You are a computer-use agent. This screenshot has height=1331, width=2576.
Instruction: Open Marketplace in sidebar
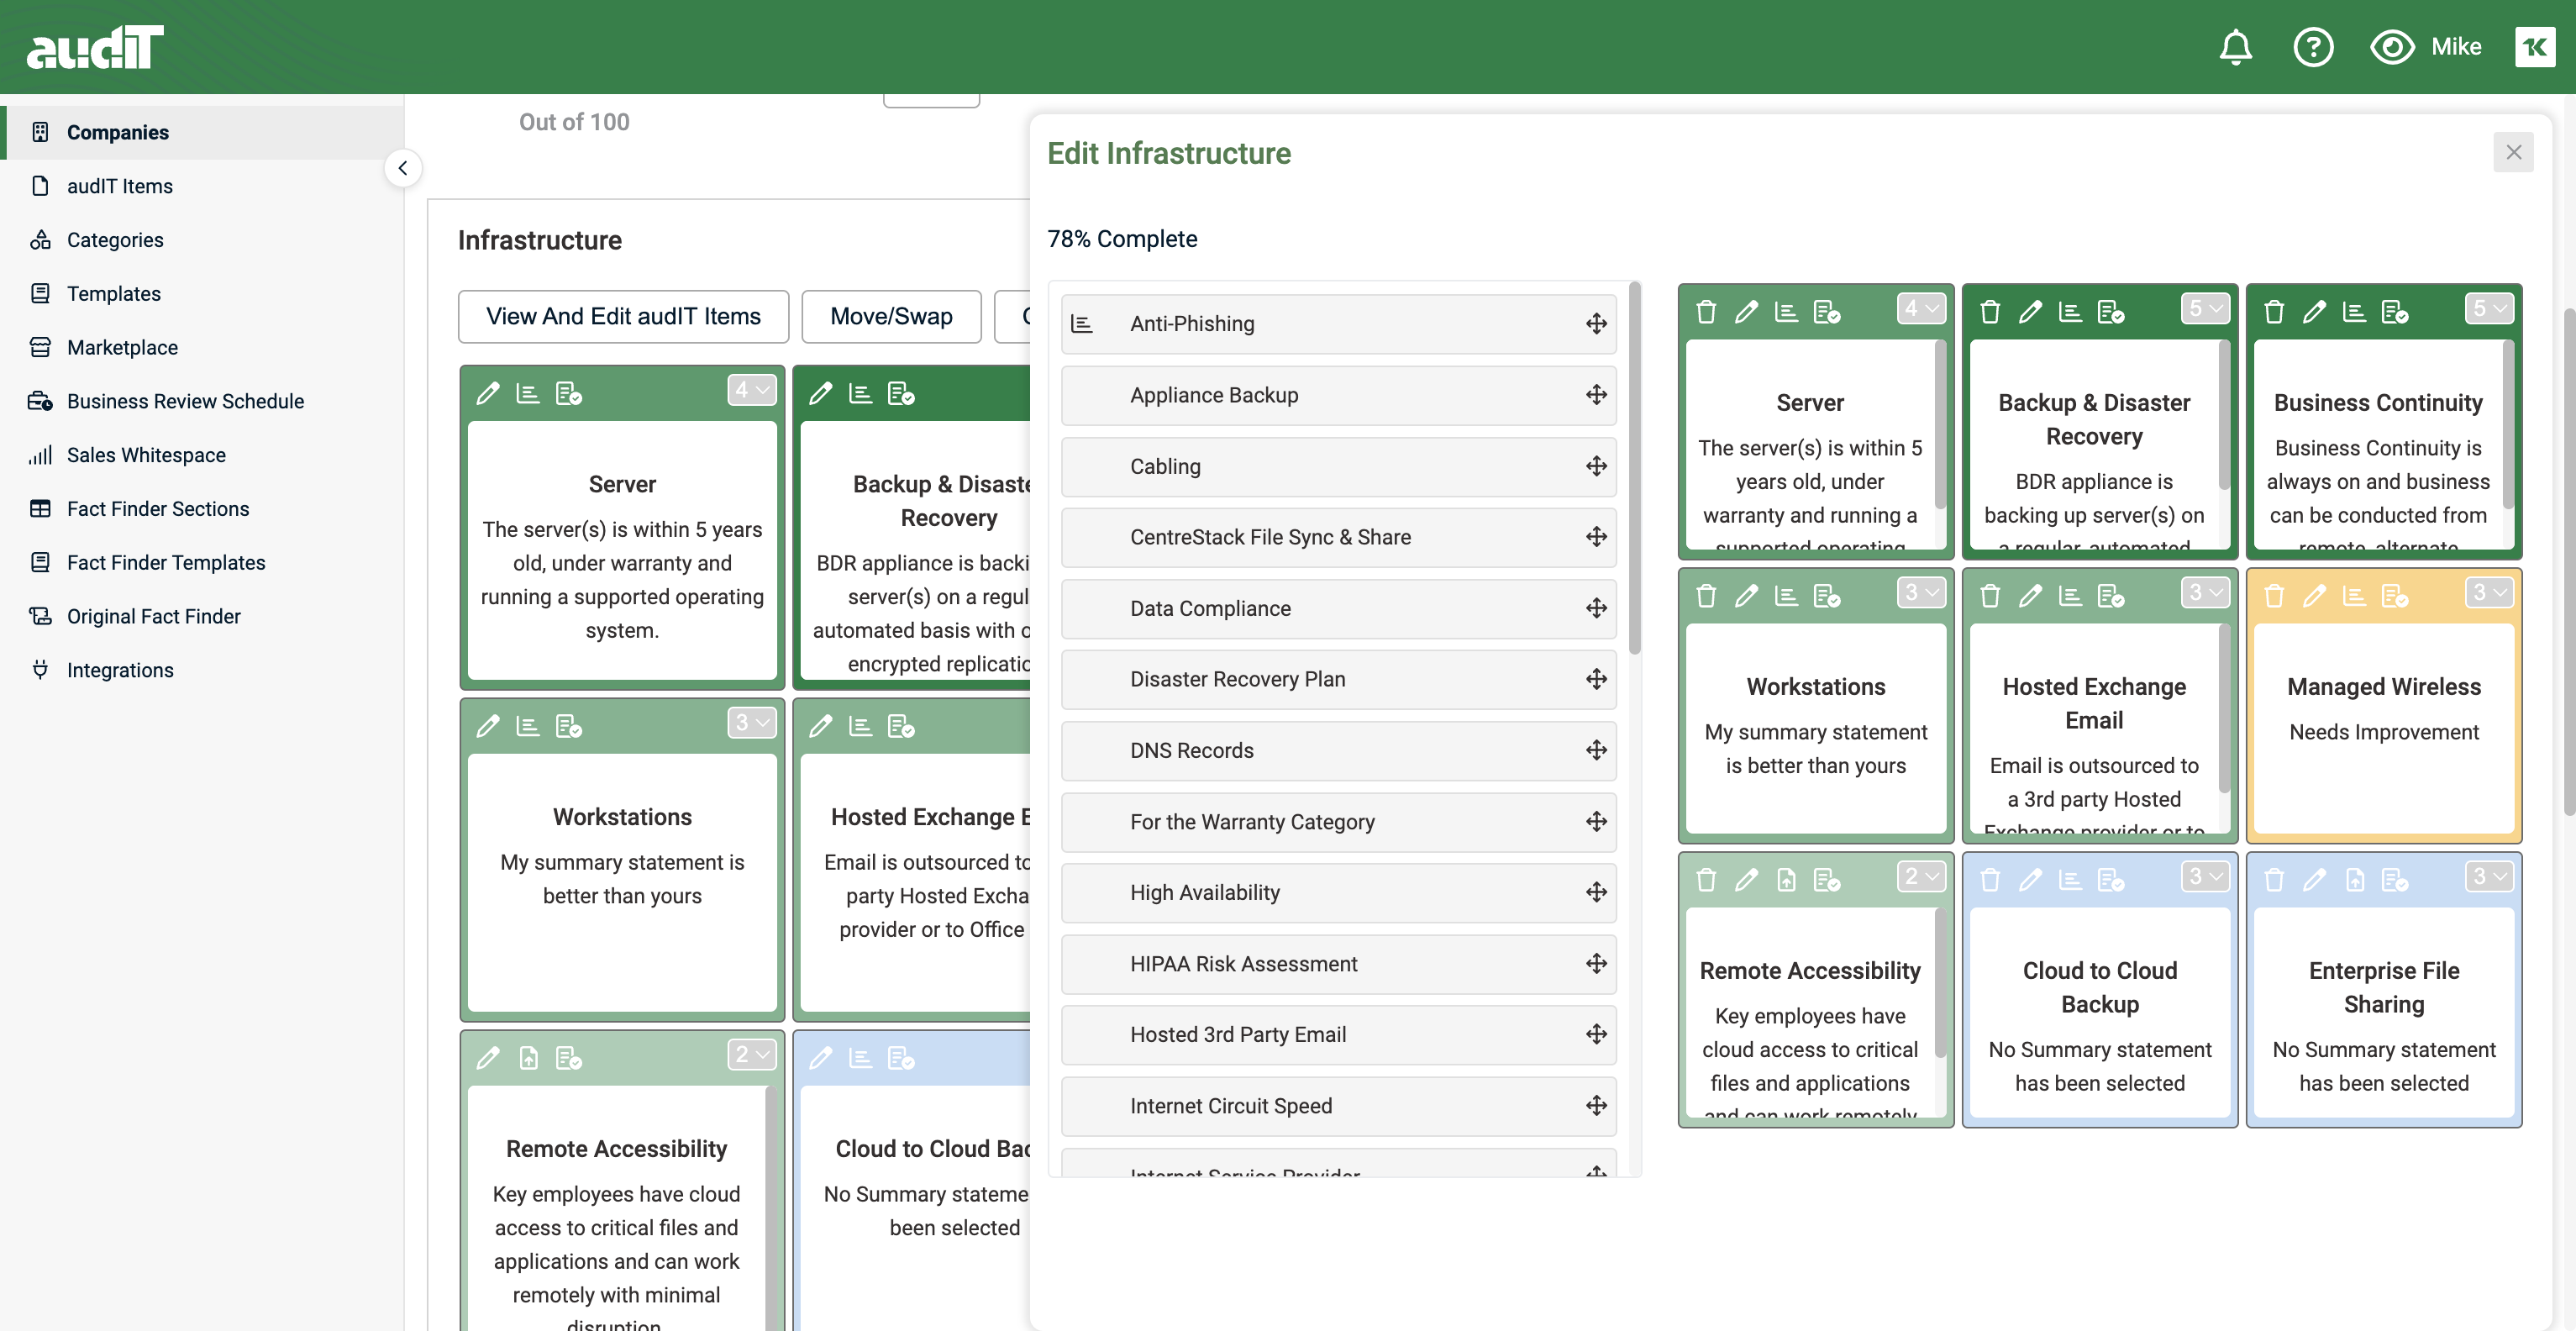pyautogui.click(x=122, y=347)
